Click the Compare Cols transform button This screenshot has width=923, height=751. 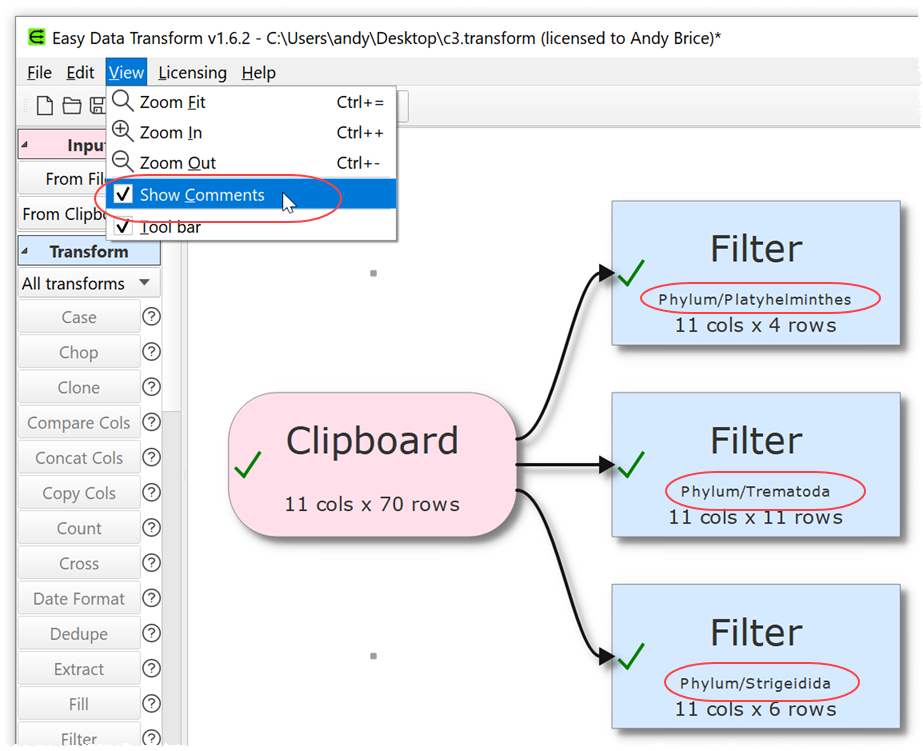click(x=79, y=423)
